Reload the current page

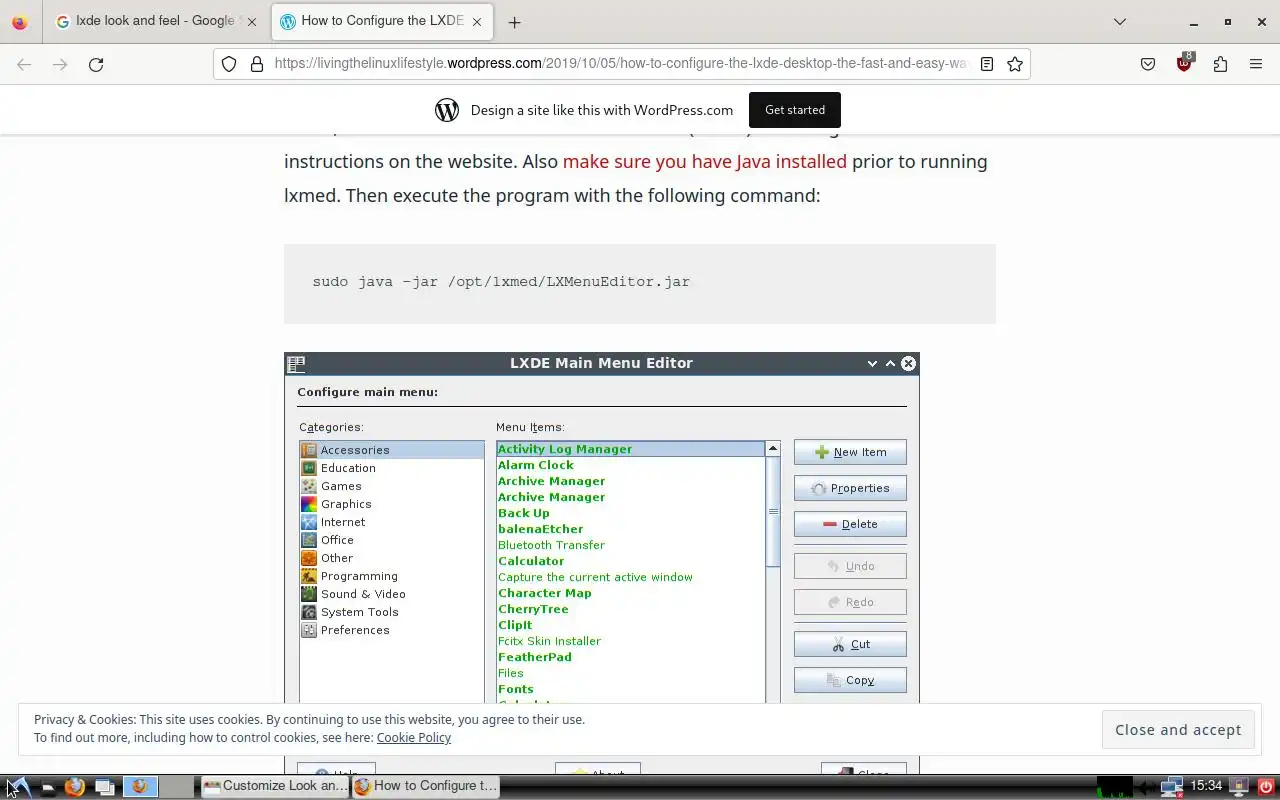click(x=96, y=64)
